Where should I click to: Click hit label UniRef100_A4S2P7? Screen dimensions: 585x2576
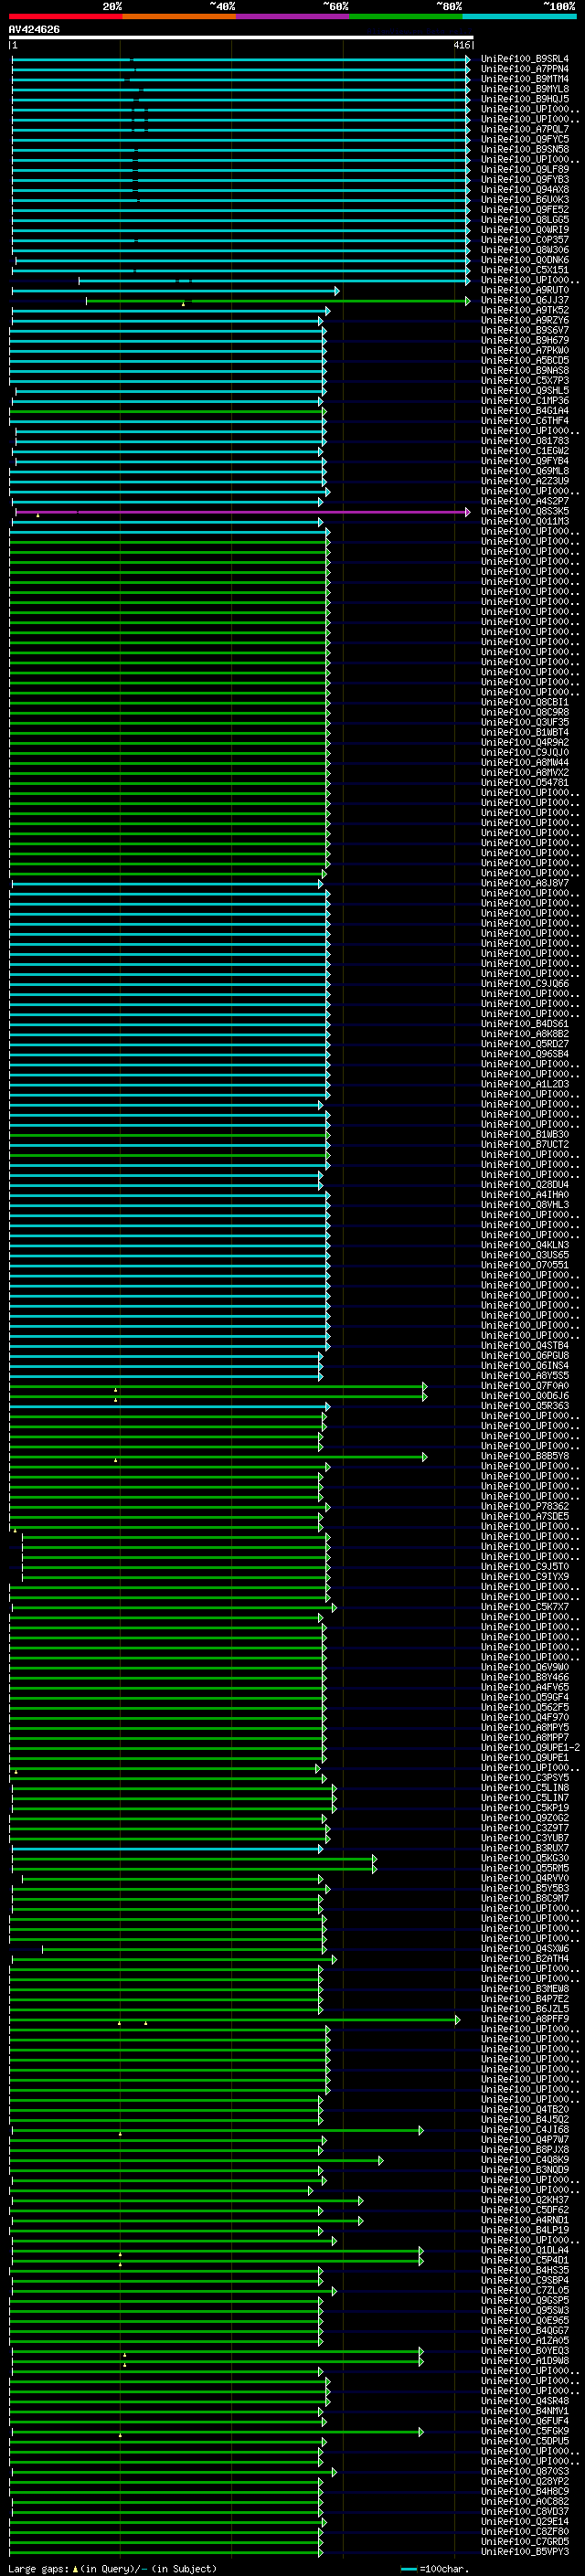(525, 501)
